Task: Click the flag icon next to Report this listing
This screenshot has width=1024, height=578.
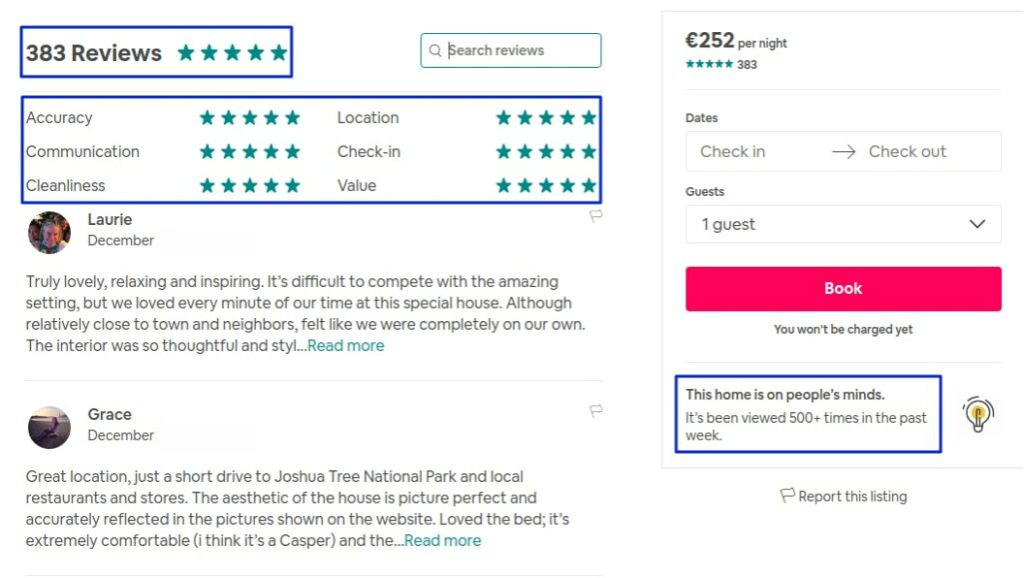Action: 786,496
